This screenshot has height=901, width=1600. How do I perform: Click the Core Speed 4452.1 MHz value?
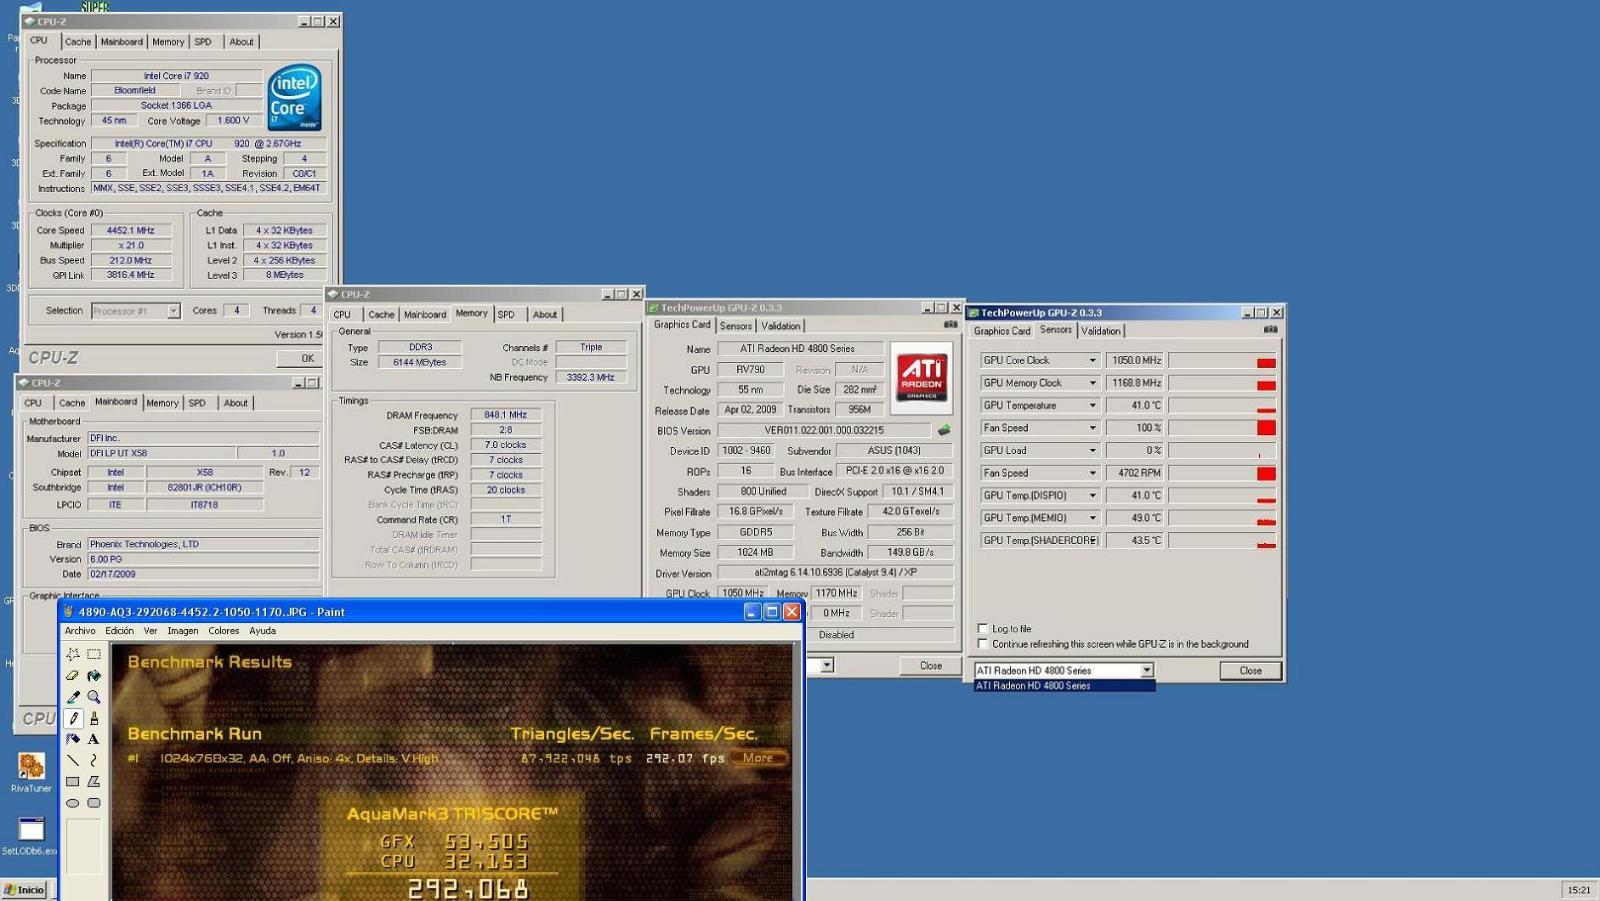tap(131, 230)
